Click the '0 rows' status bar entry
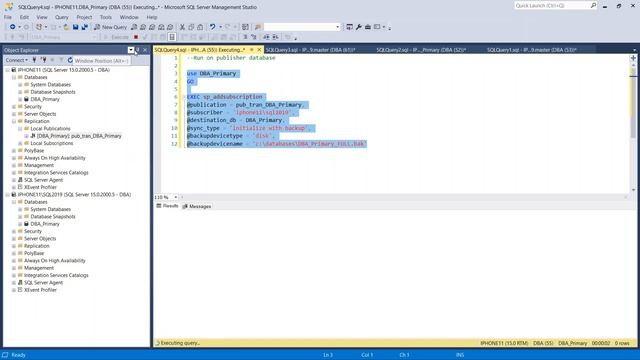 pyautogui.click(x=622, y=343)
